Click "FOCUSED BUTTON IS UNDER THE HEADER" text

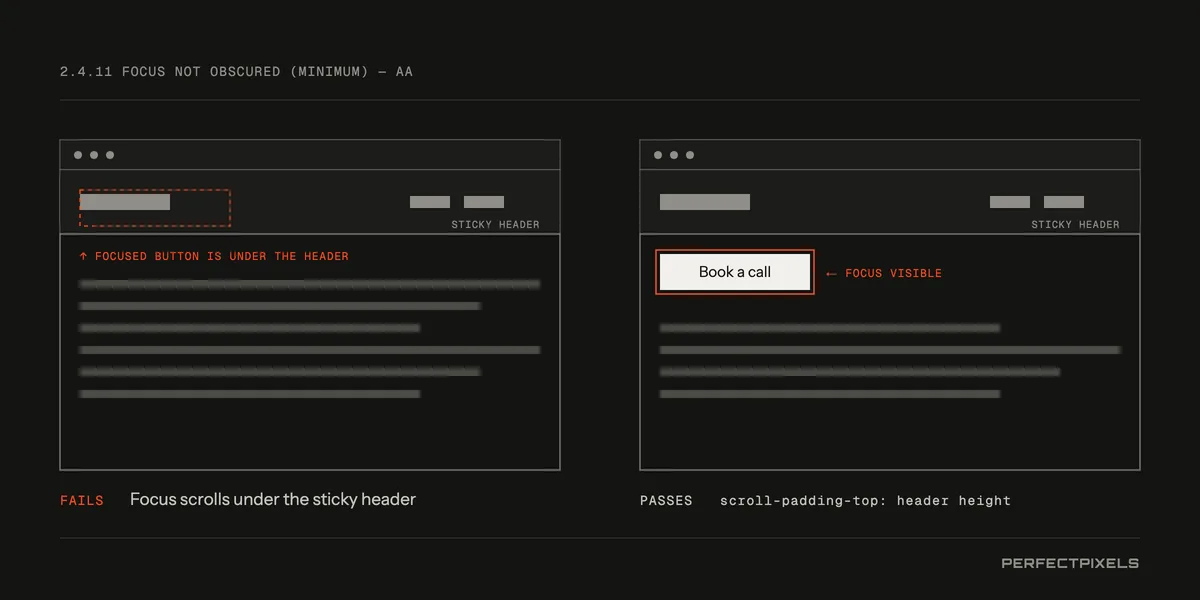click(222, 257)
